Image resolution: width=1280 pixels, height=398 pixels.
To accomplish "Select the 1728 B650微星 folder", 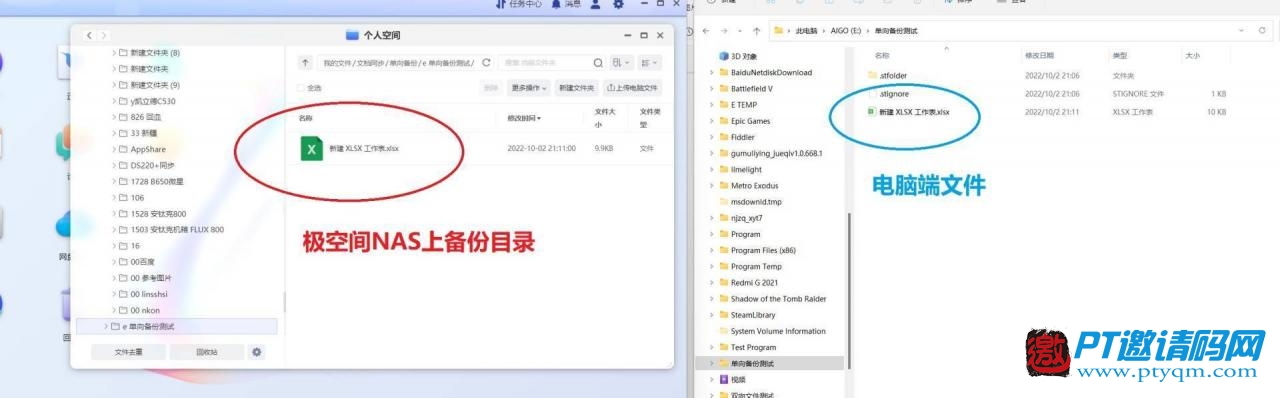I will pos(157,181).
